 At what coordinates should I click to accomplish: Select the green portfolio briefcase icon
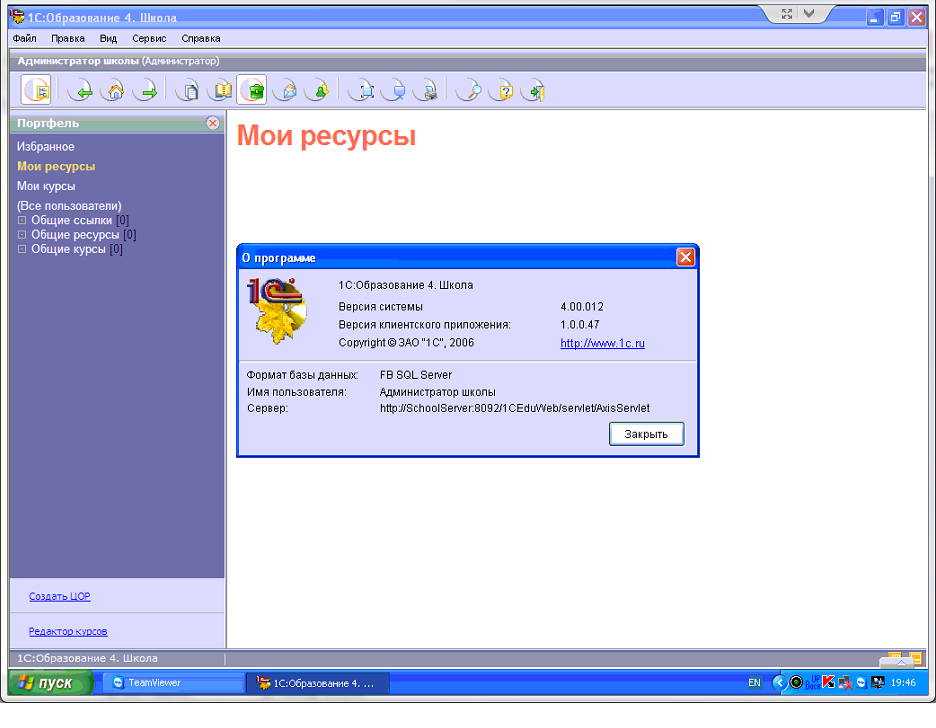click(x=252, y=90)
